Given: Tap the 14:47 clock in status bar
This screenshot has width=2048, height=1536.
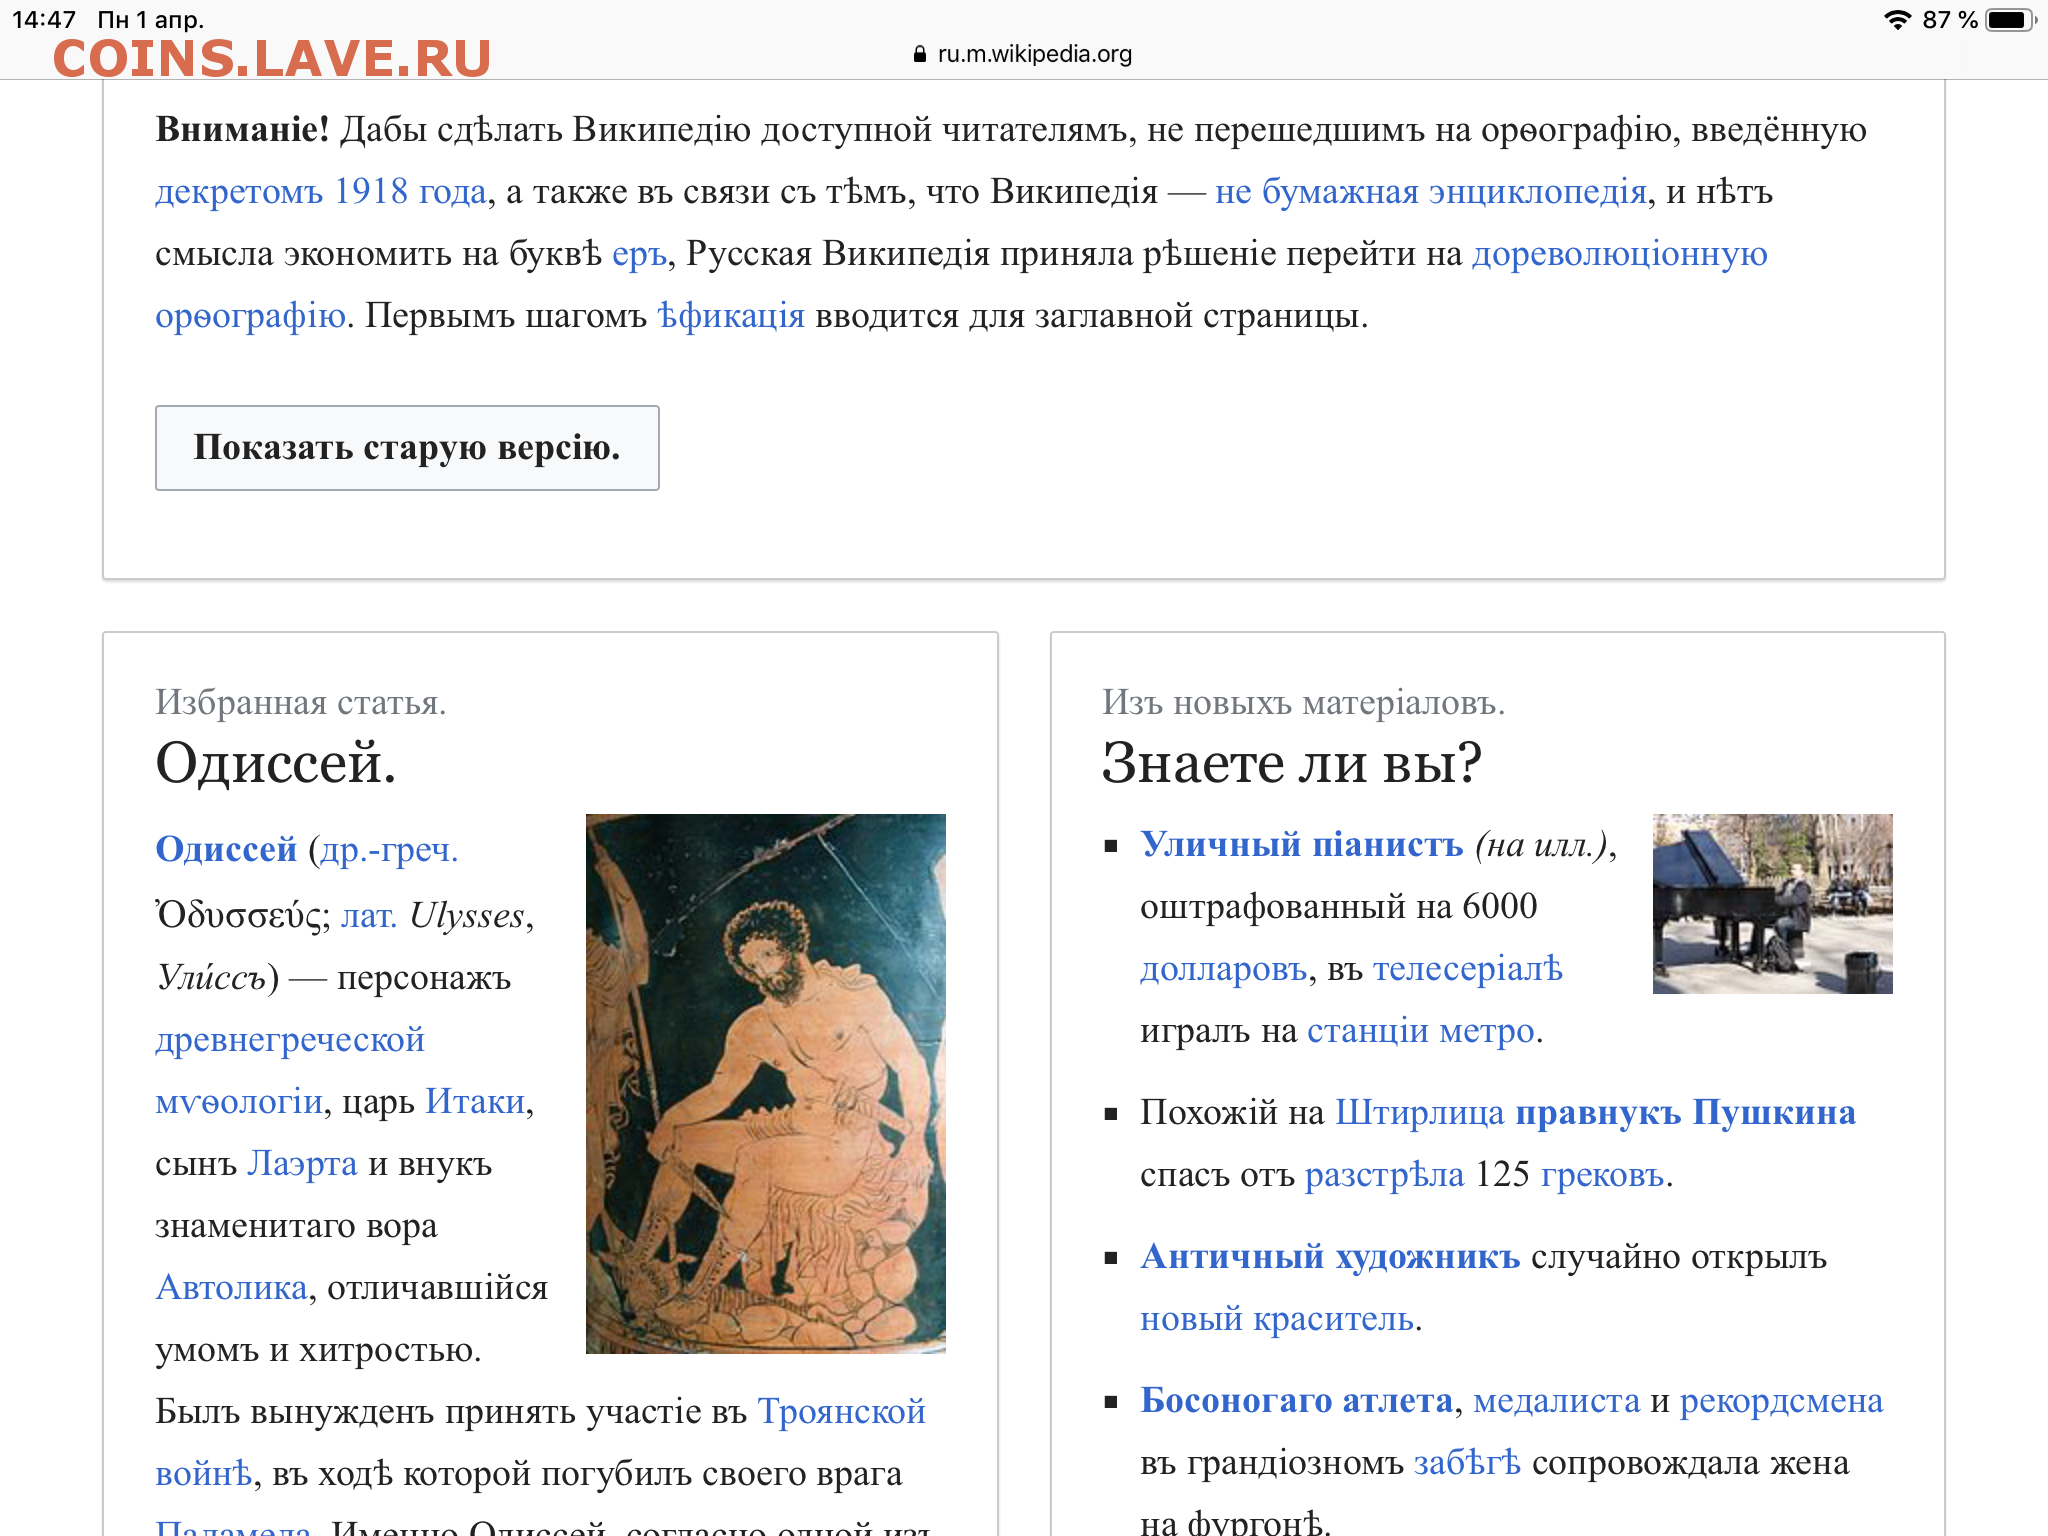Looking at the screenshot, I should (44, 20).
